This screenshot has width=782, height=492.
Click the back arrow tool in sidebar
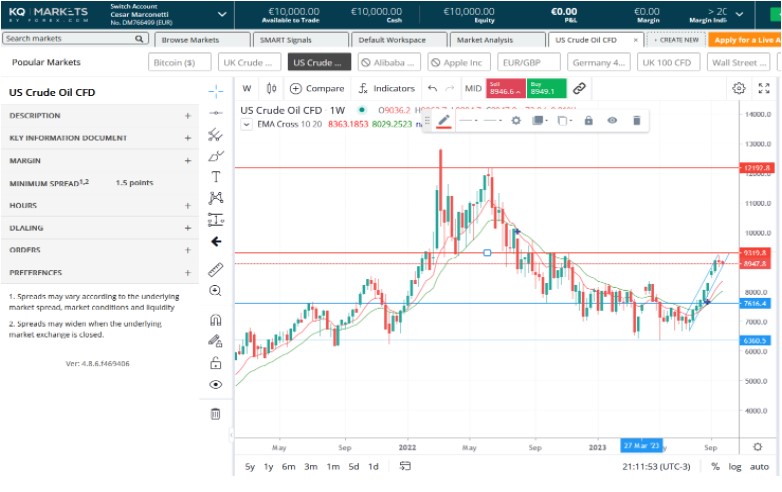click(x=216, y=242)
